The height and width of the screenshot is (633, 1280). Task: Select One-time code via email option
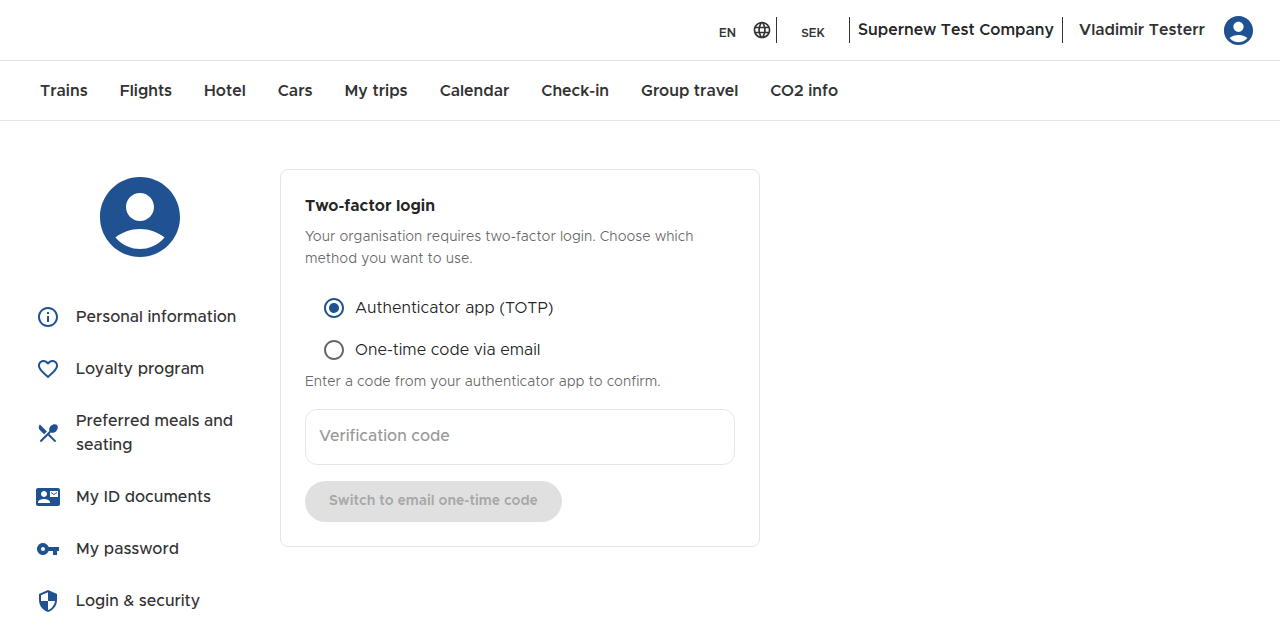point(334,350)
